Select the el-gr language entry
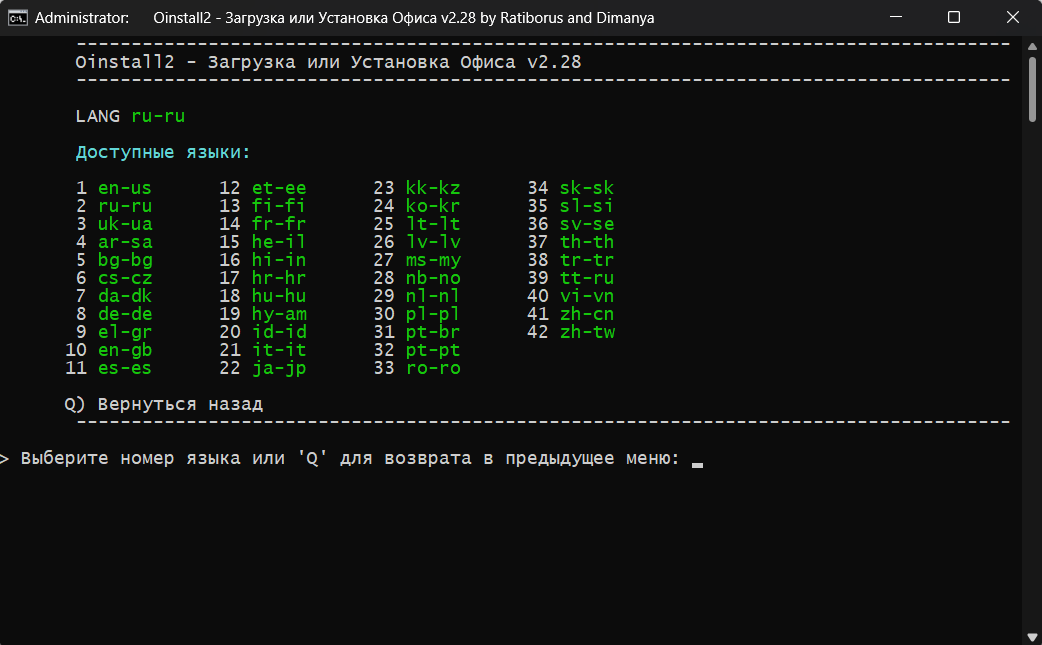This screenshot has height=645, width=1042. [124, 332]
